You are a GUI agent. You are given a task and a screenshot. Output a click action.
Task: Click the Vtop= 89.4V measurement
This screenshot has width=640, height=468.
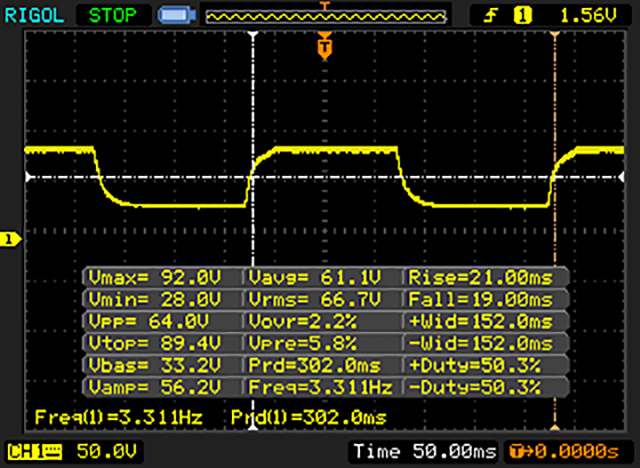pos(155,343)
